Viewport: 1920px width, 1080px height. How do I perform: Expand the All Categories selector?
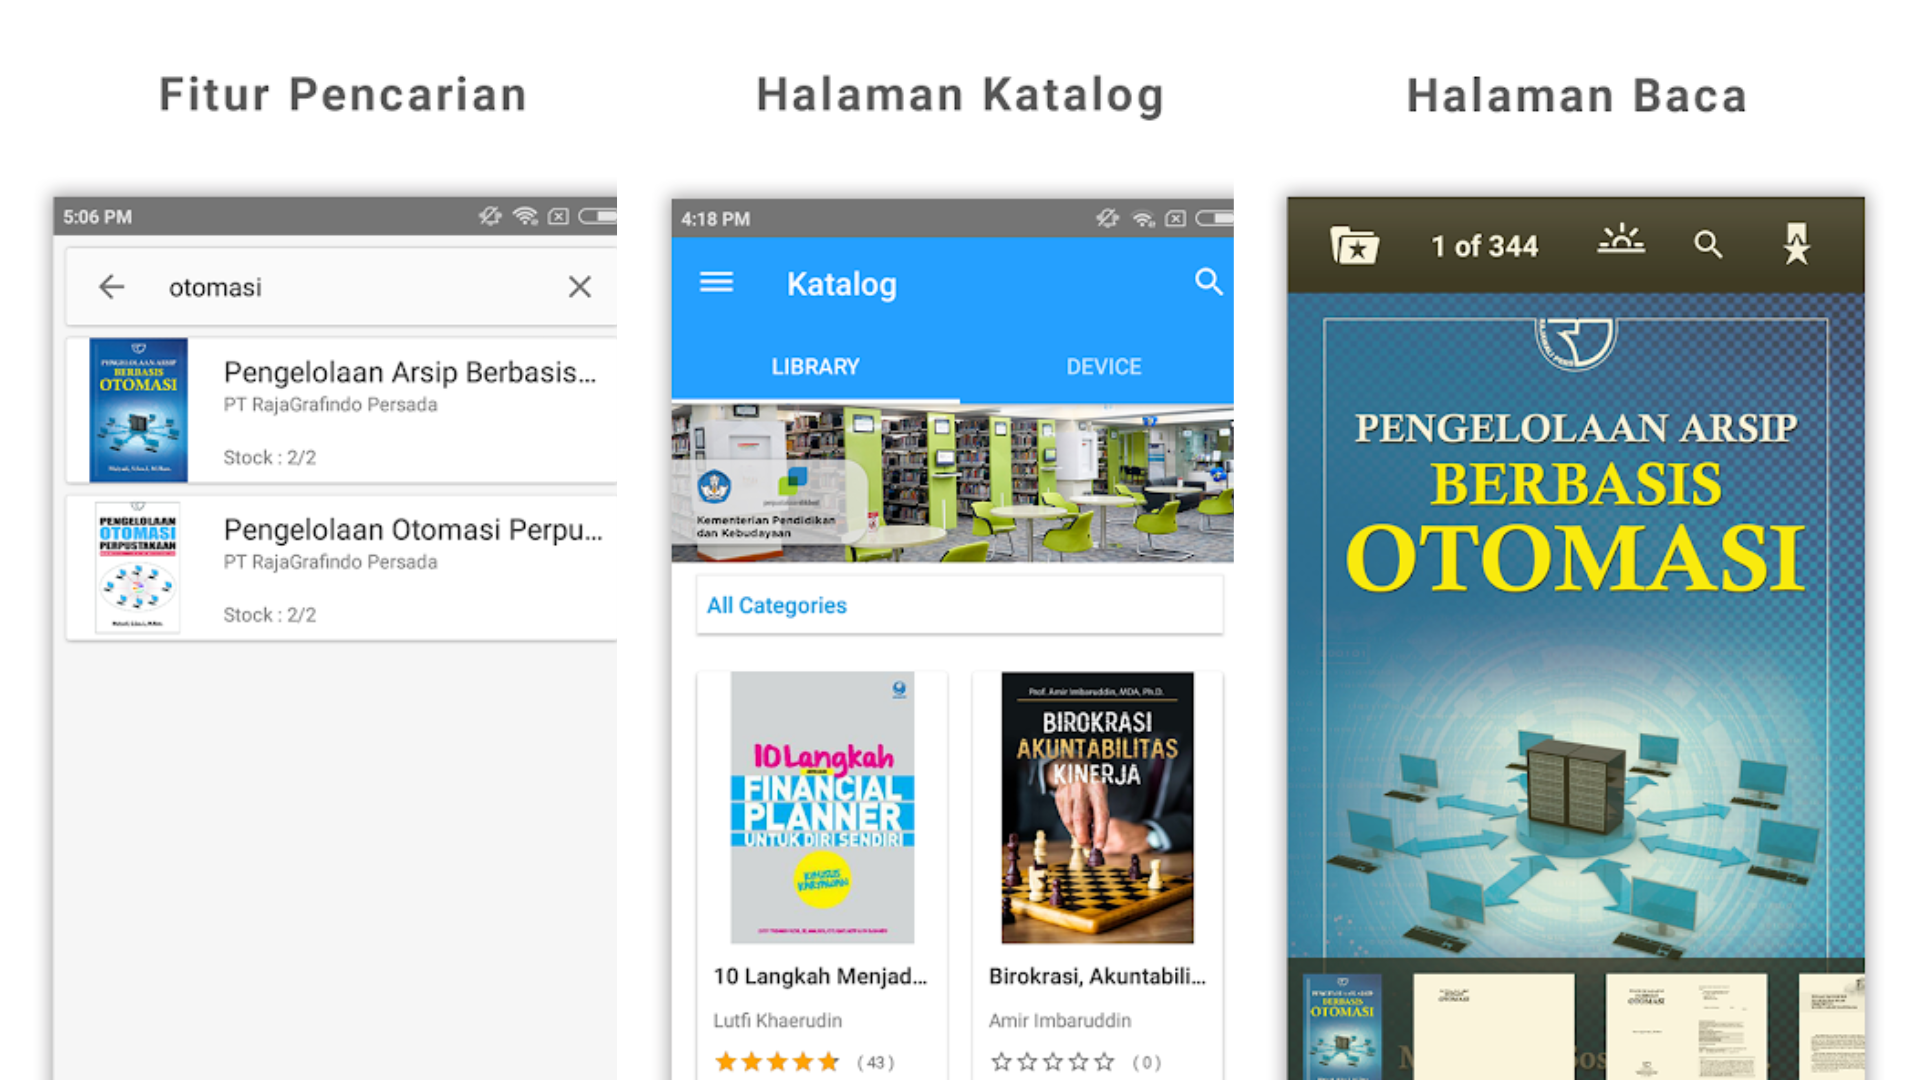click(959, 605)
